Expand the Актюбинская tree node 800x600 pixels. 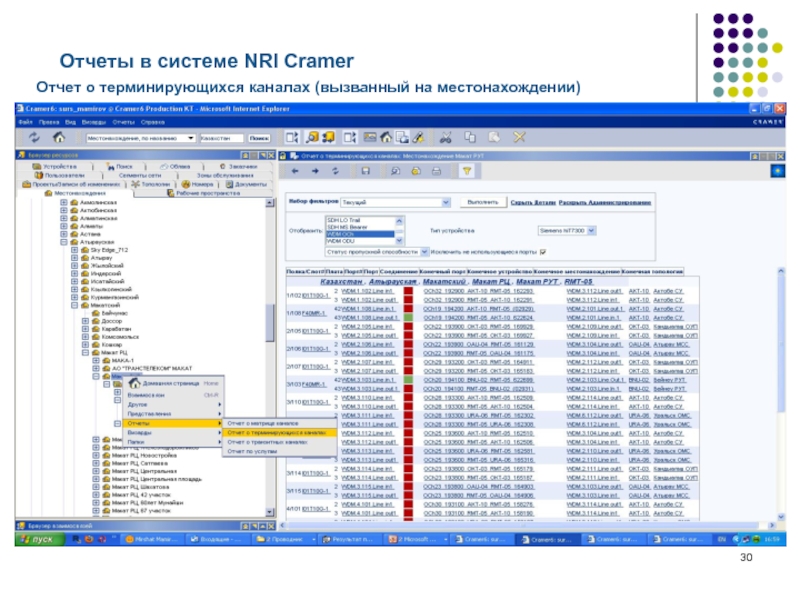[x=63, y=211]
